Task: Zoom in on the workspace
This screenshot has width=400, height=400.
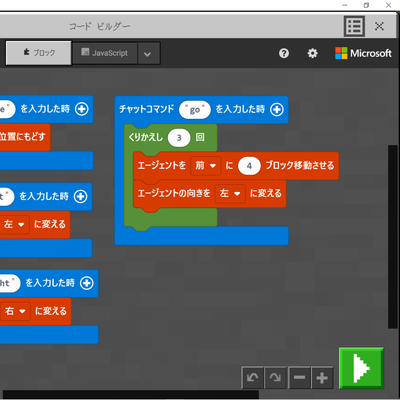Action: pos(322,378)
